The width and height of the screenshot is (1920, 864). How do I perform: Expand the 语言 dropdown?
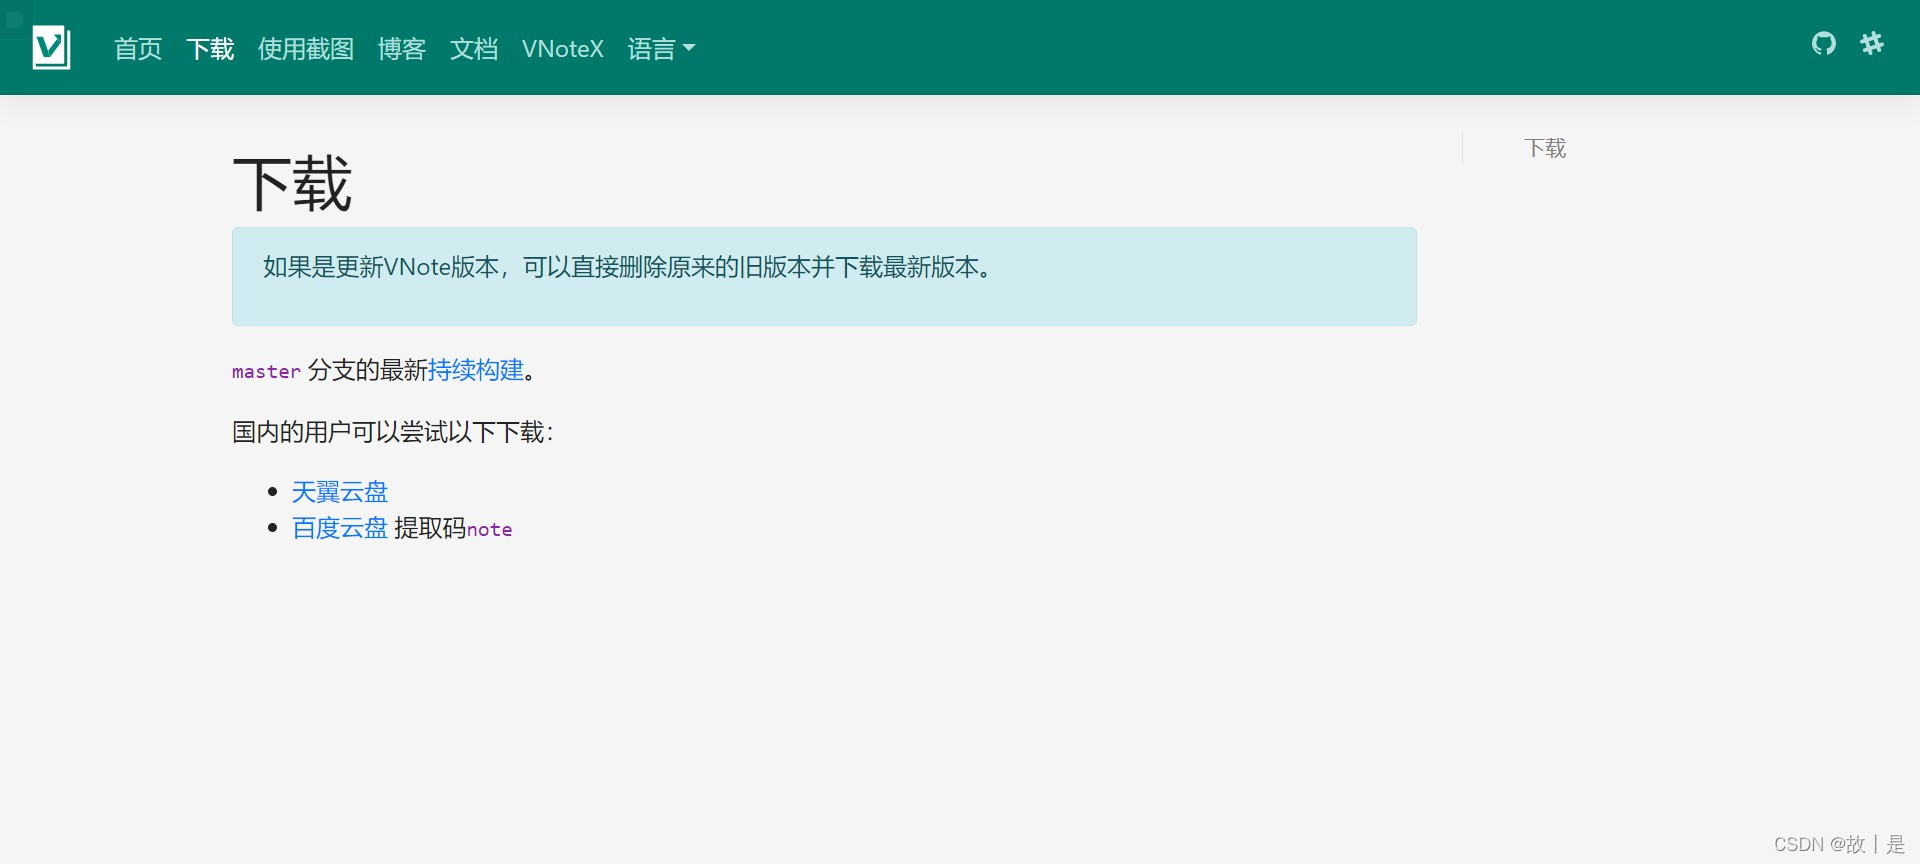[x=661, y=49]
